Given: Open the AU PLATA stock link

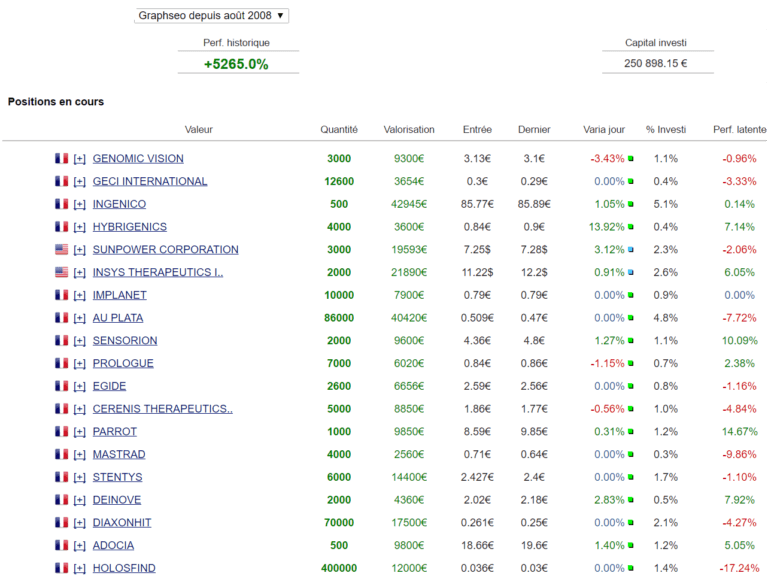Looking at the screenshot, I should [x=118, y=318].
